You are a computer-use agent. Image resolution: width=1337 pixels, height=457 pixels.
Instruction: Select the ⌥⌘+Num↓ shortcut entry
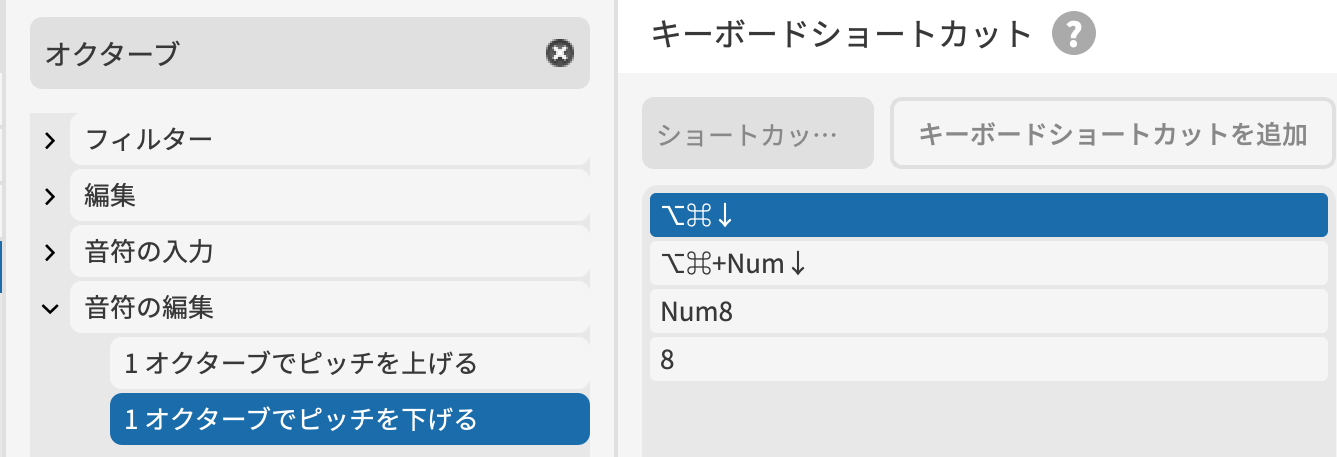point(988,264)
